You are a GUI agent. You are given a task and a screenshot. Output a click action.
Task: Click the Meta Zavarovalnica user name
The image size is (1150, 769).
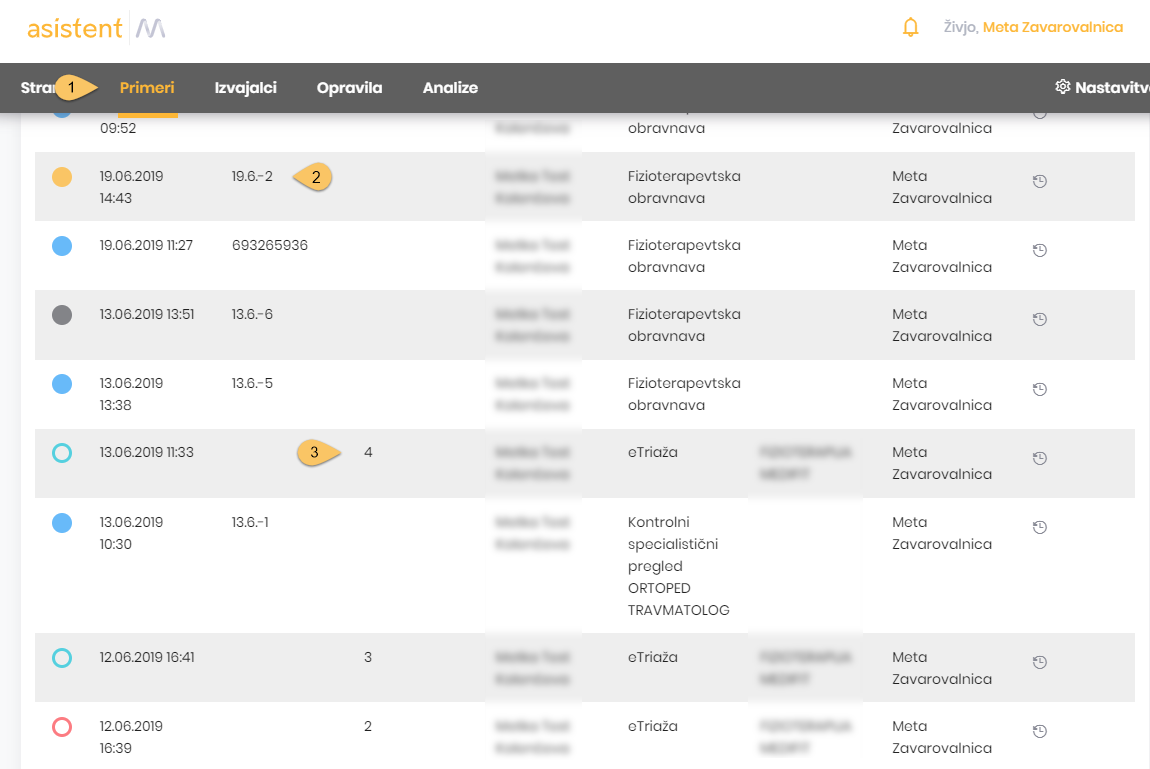click(1052, 27)
